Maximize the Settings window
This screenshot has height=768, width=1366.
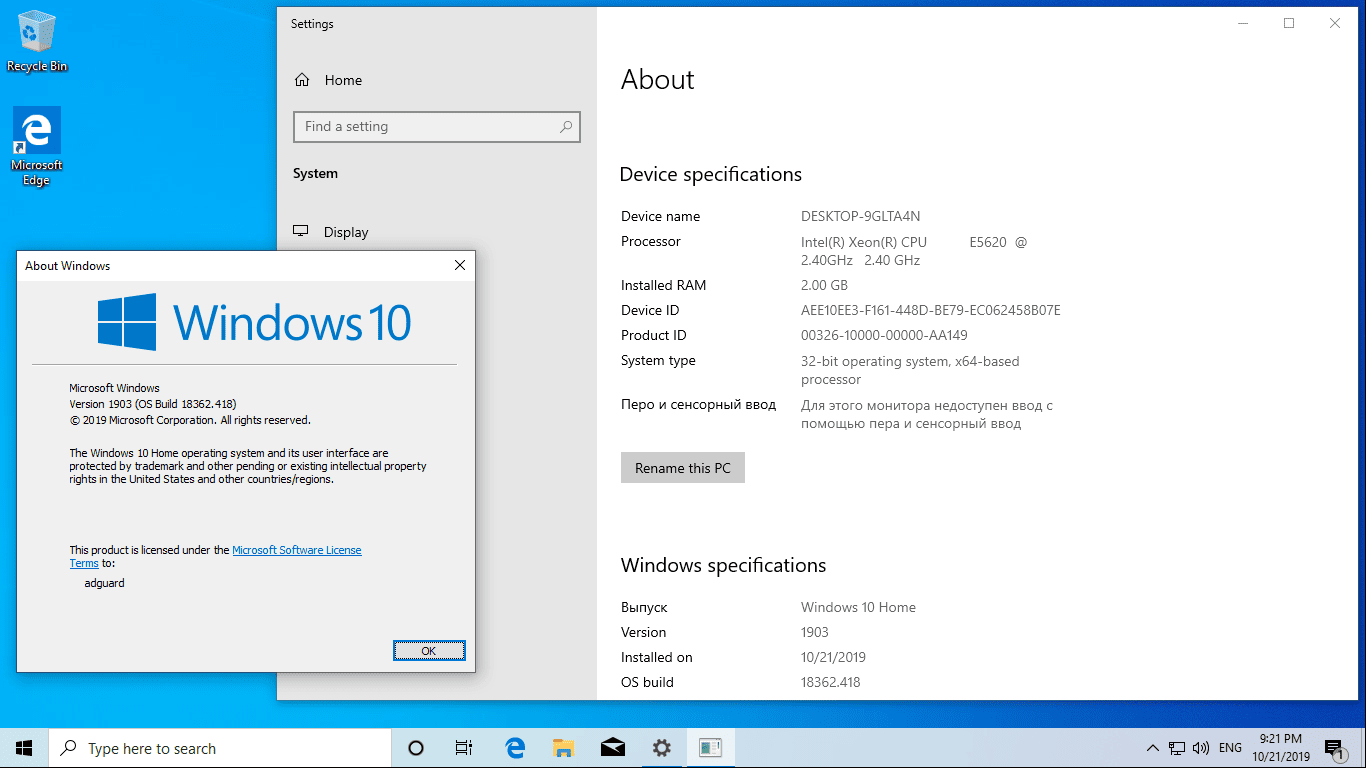(1289, 23)
